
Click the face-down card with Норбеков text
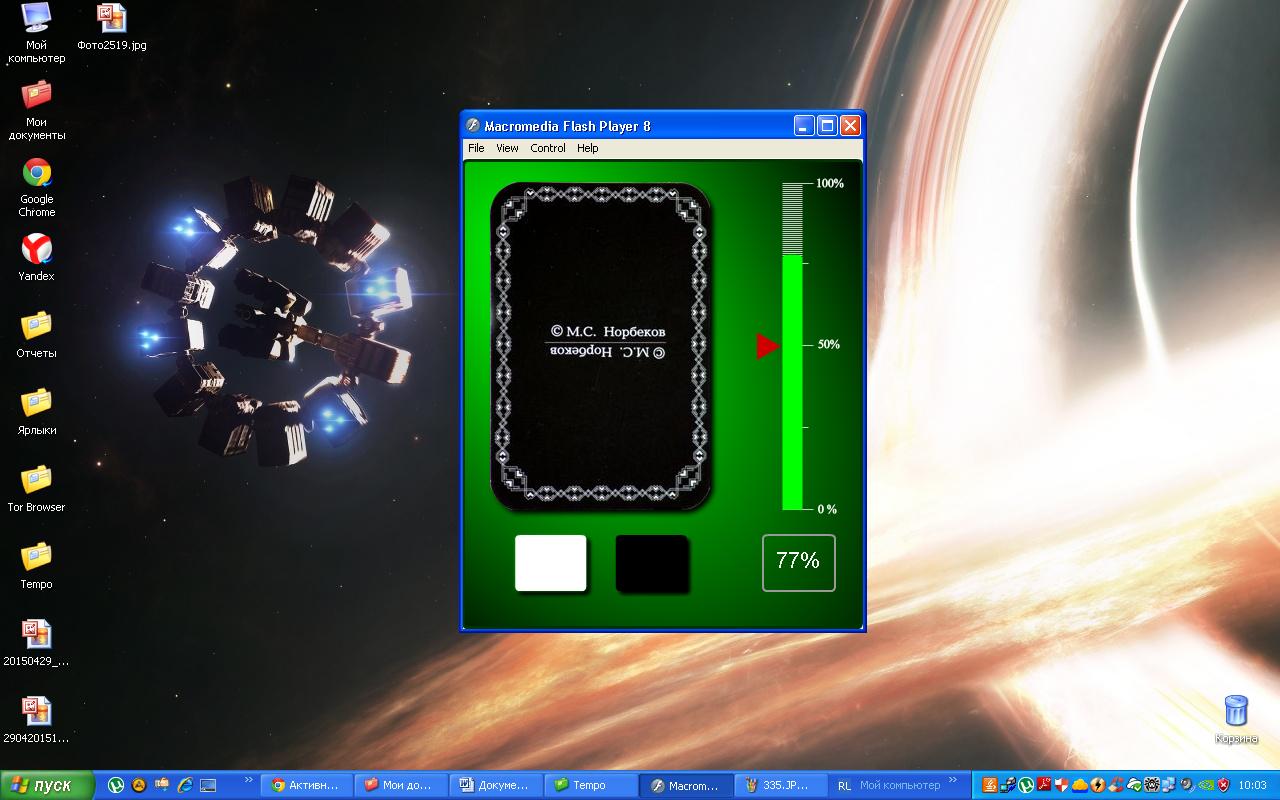(x=600, y=346)
